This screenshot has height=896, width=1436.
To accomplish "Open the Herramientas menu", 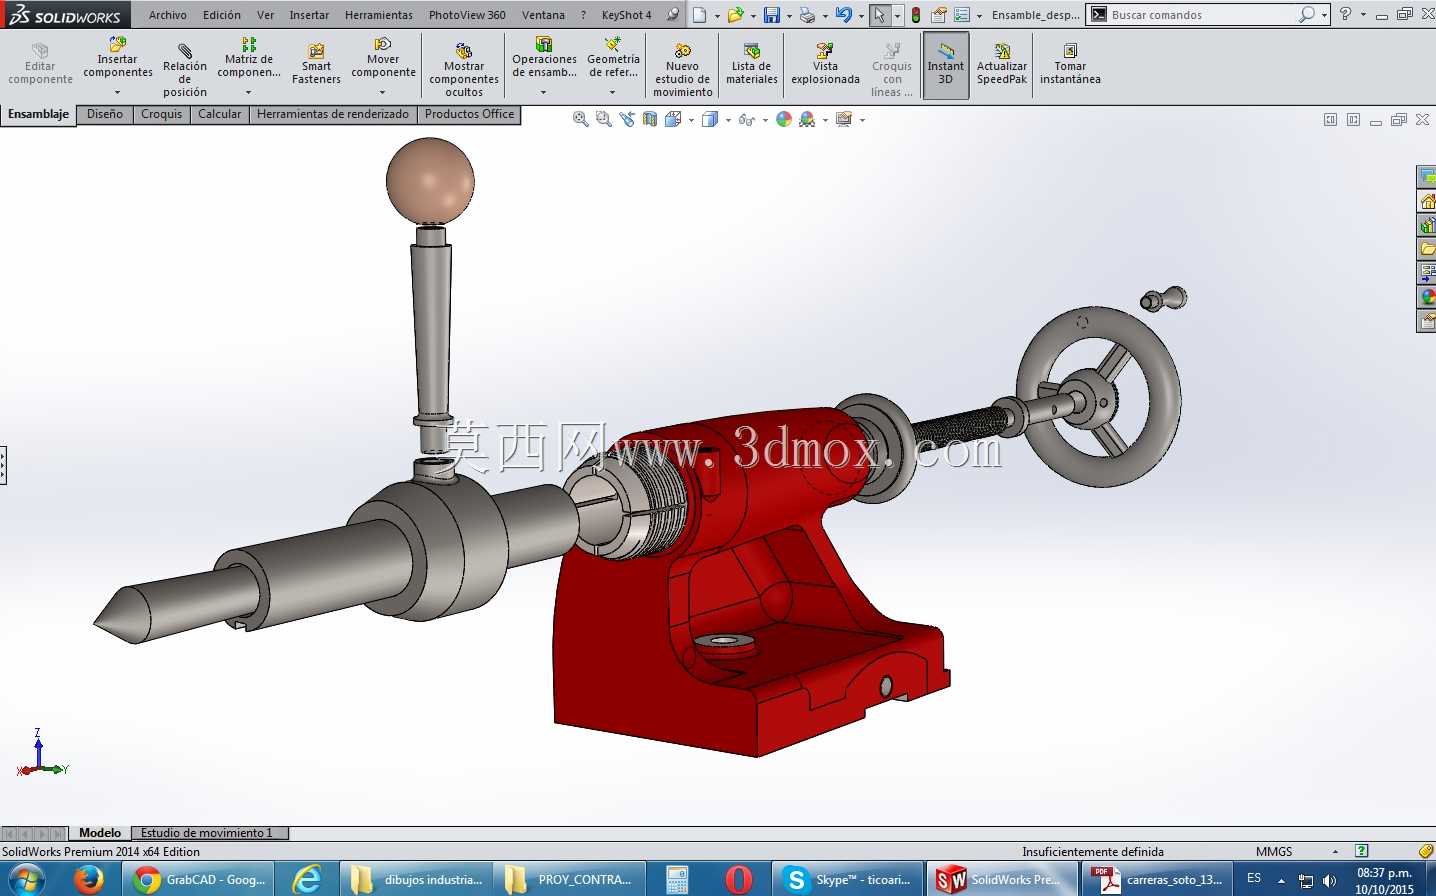I will tap(379, 15).
